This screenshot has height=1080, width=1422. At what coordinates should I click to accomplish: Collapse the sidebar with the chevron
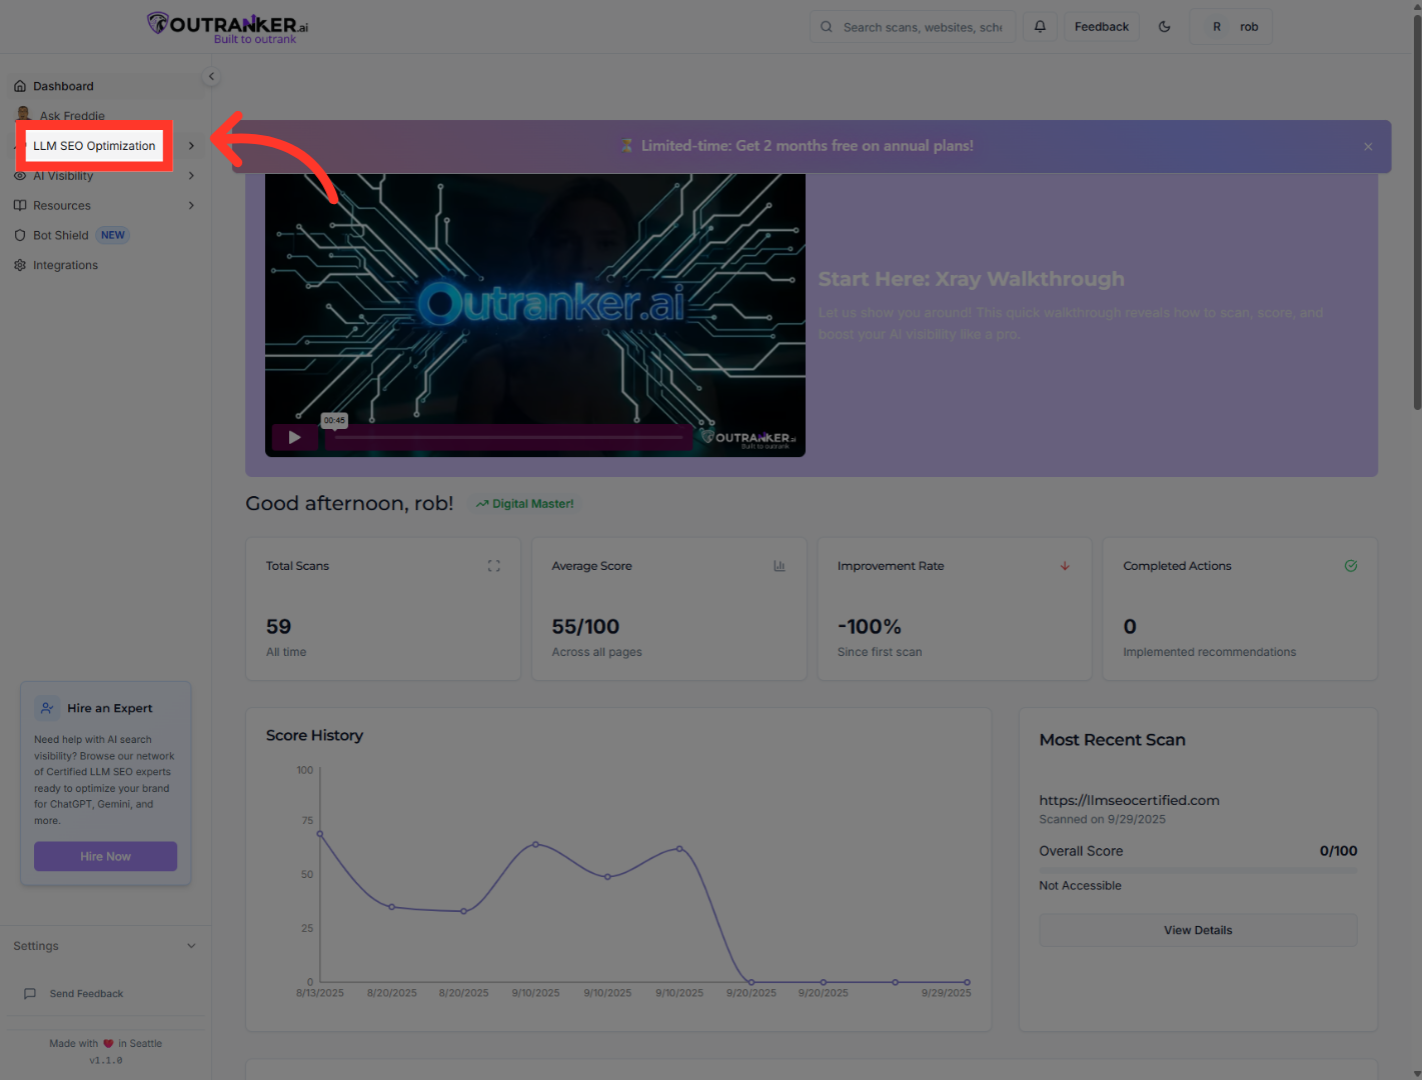(x=211, y=76)
